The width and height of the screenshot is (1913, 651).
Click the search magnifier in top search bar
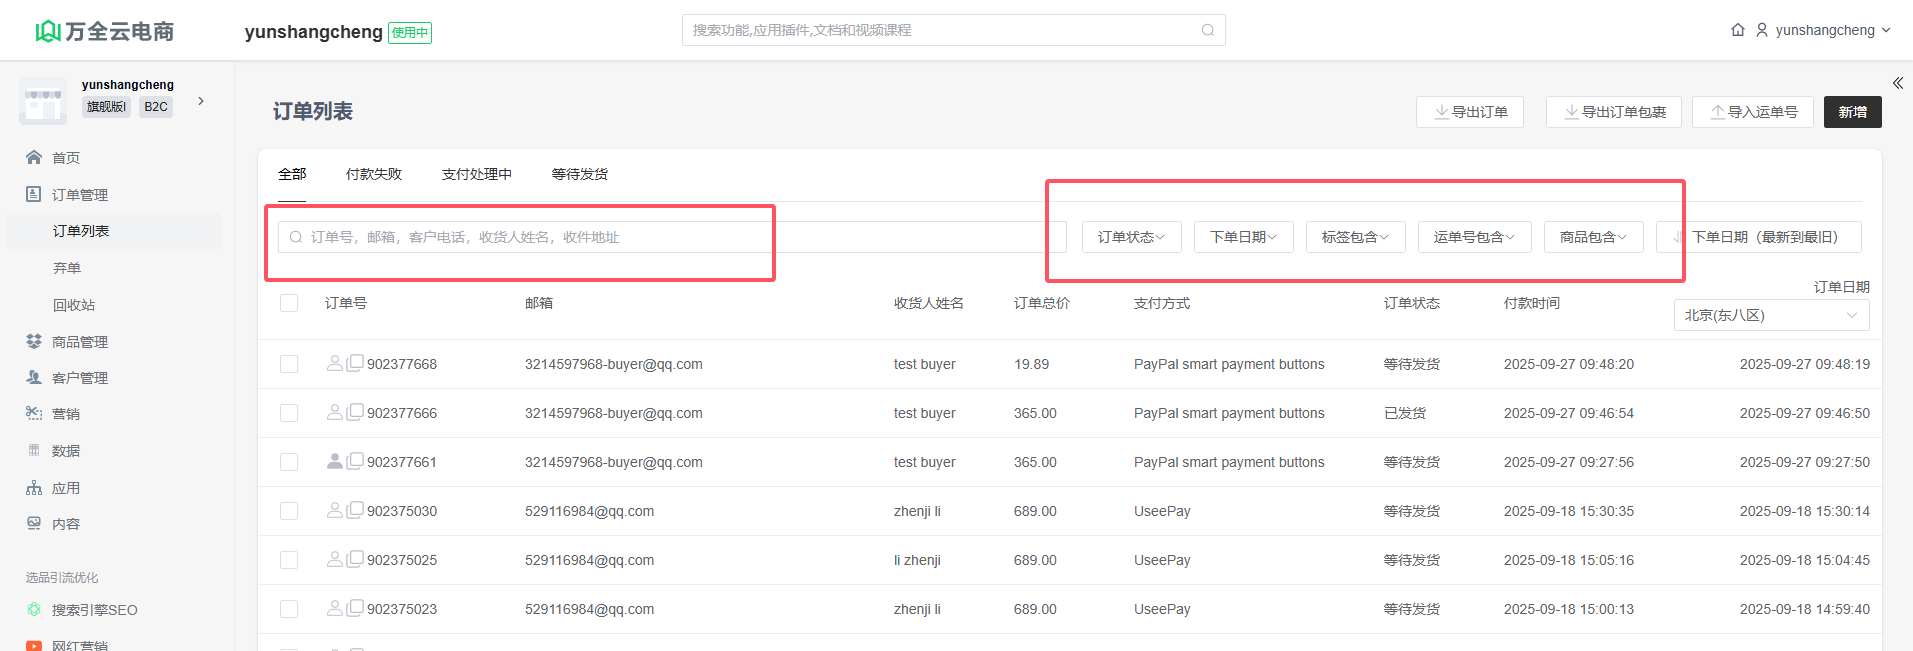point(1208,30)
